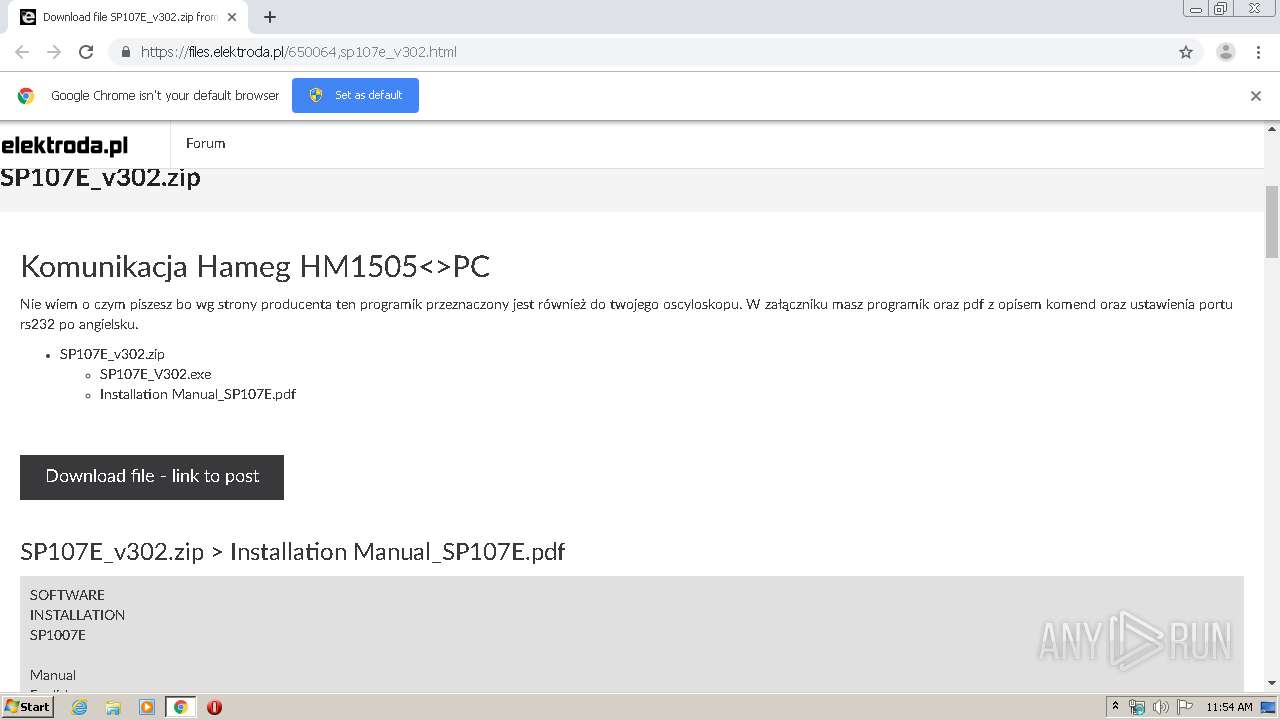
Task: Select the Download file SP107E_v302.zip tab
Action: tap(130, 17)
